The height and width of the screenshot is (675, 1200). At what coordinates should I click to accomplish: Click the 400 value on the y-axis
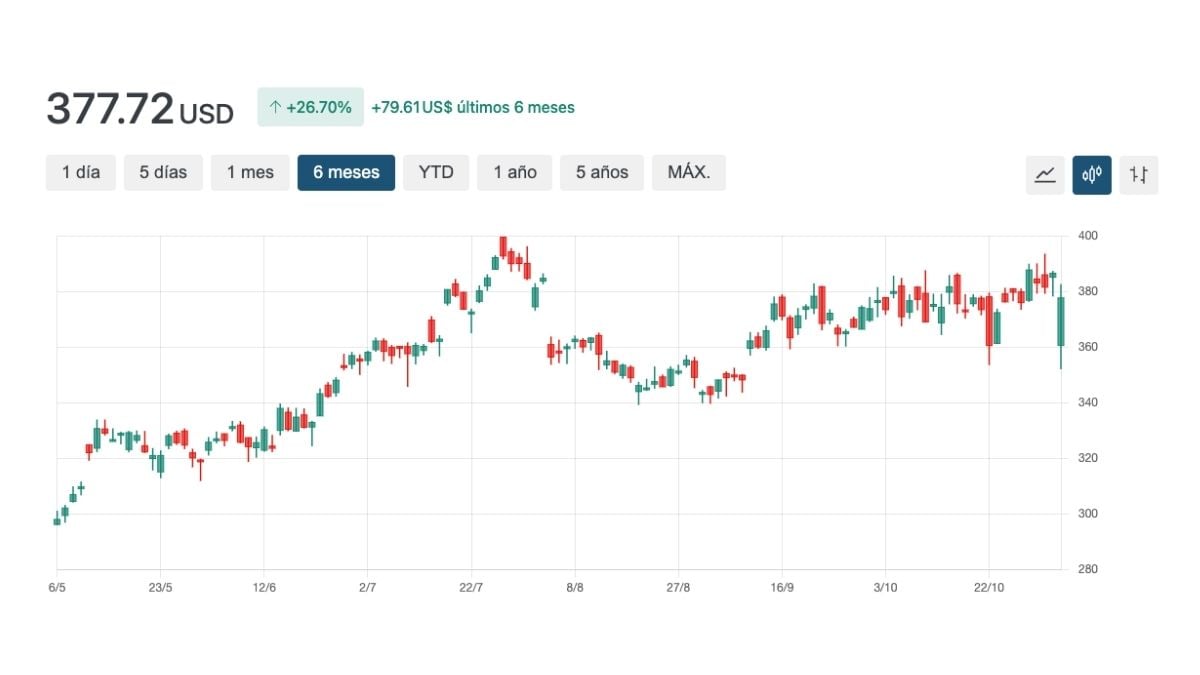click(x=1087, y=236)
